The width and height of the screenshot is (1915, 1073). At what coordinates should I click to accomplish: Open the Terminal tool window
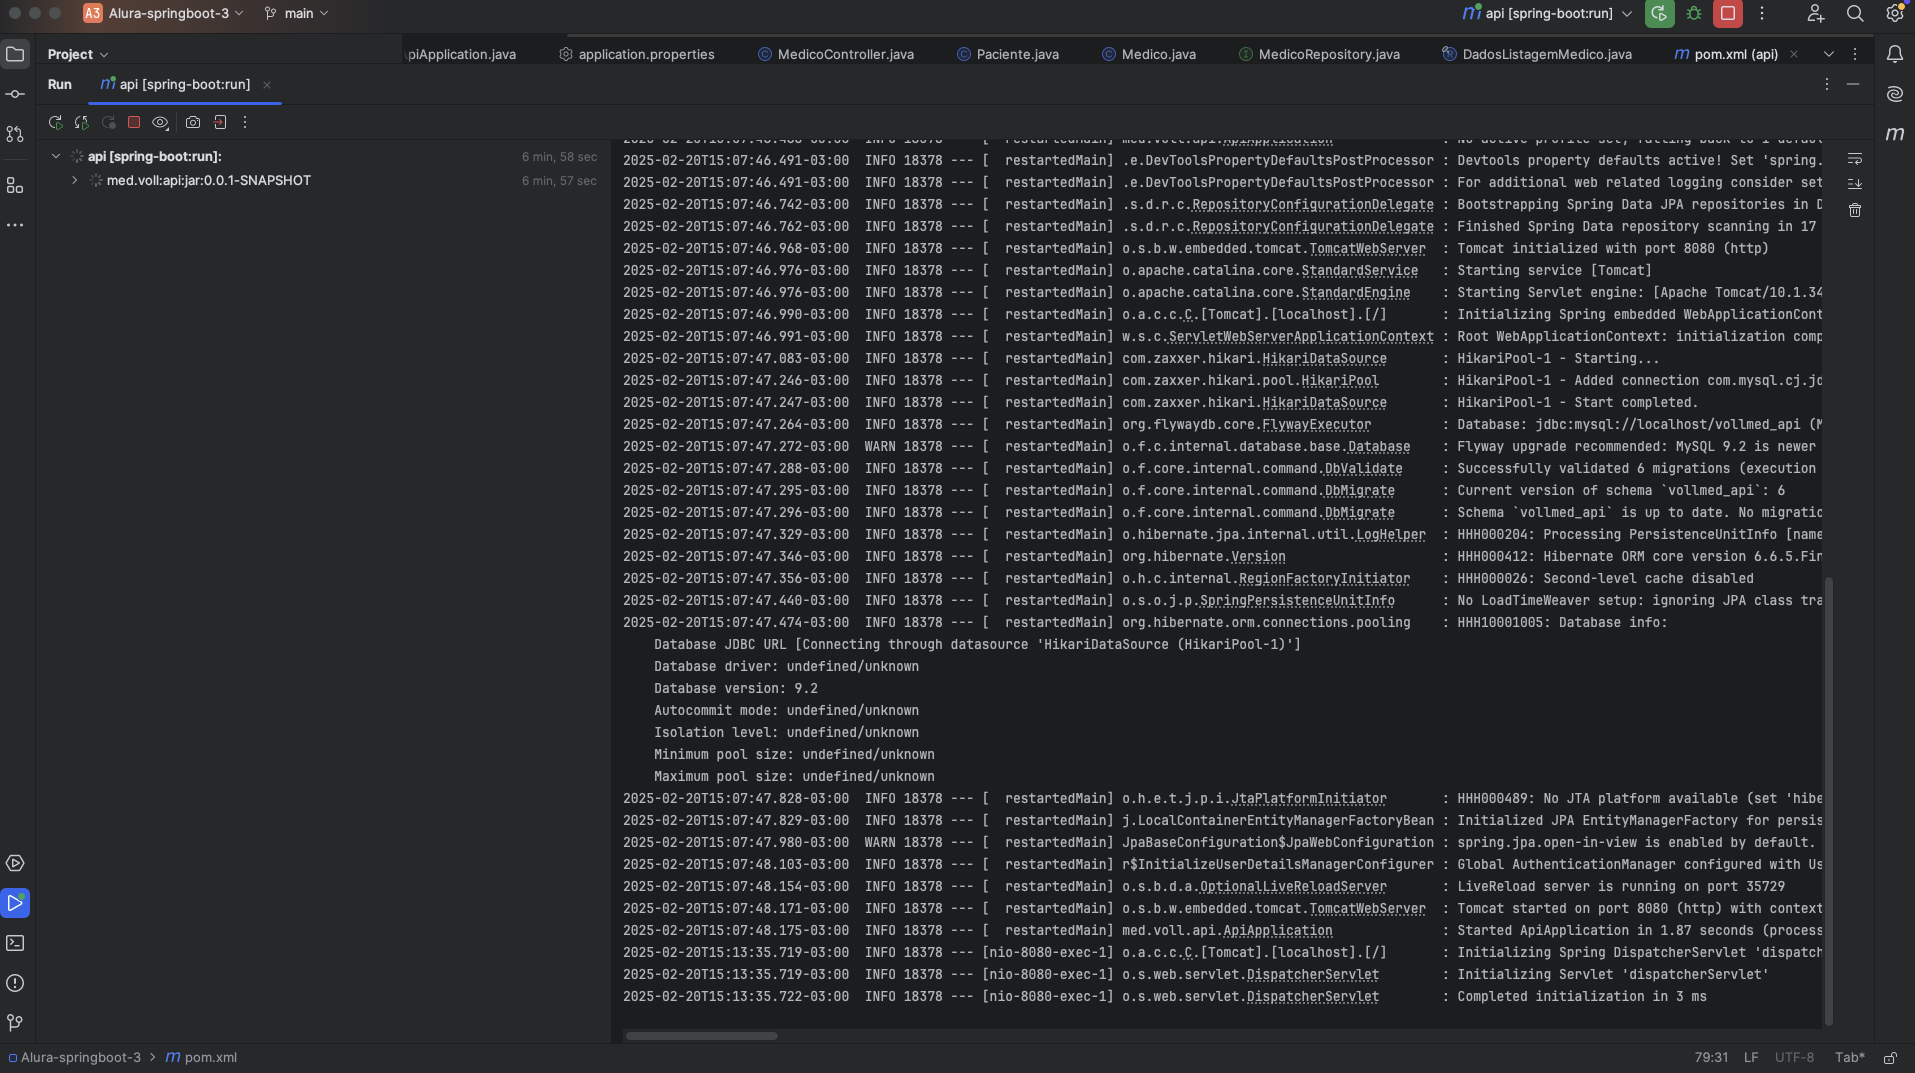tap(15, 943)
